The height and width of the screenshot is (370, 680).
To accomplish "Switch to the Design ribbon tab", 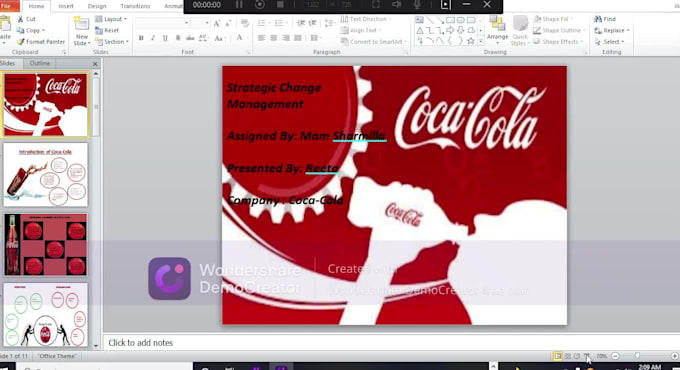I will point(97,6).
